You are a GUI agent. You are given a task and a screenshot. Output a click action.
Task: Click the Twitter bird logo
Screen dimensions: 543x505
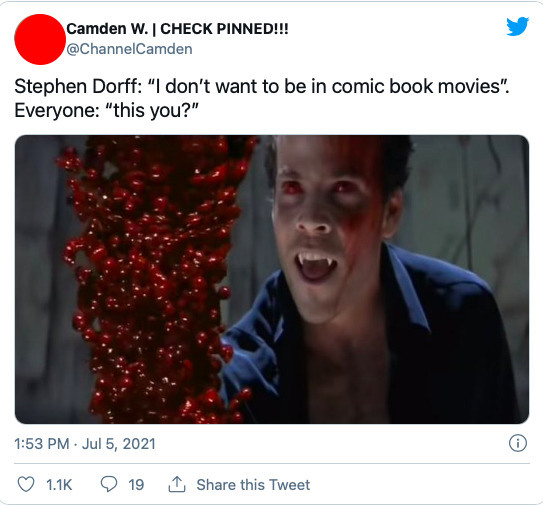[517, 26]
